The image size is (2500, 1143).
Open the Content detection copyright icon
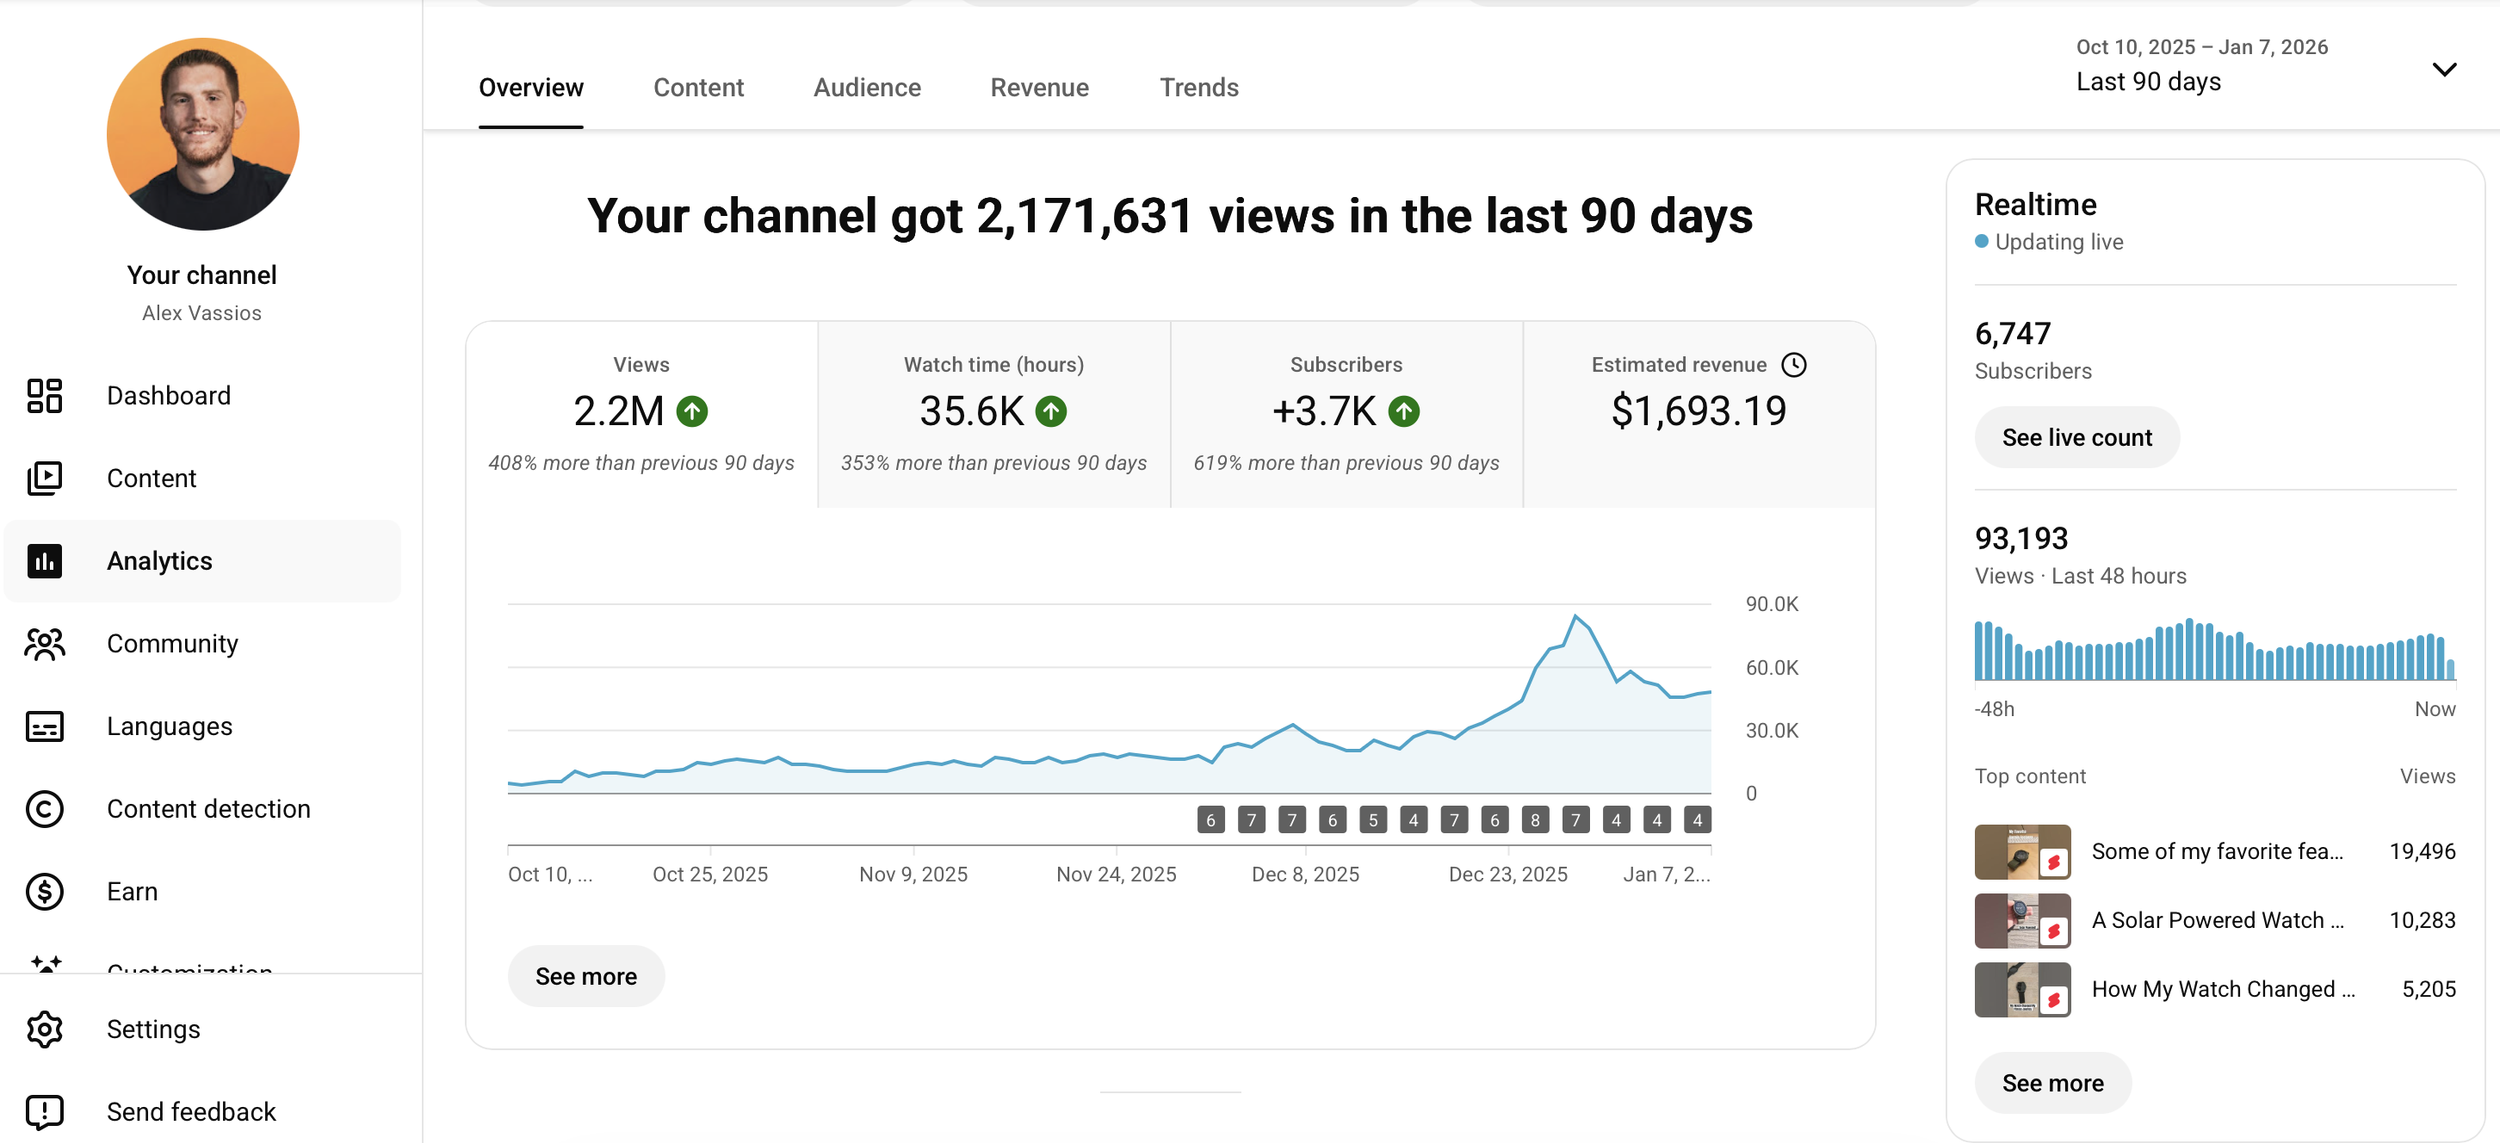pyautogui.click(x=44, y=809)
